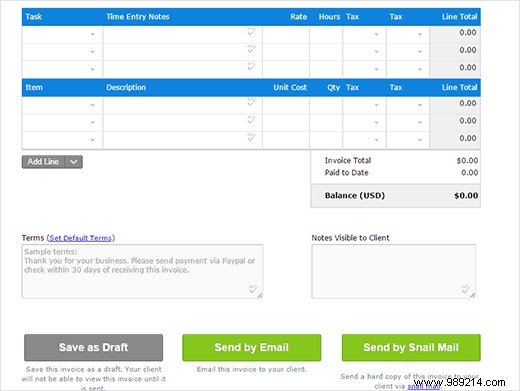The width and height of the screenshot is (520, 391).
Task: Click the Hours field in first time row
Action: [x=326, y=34]
